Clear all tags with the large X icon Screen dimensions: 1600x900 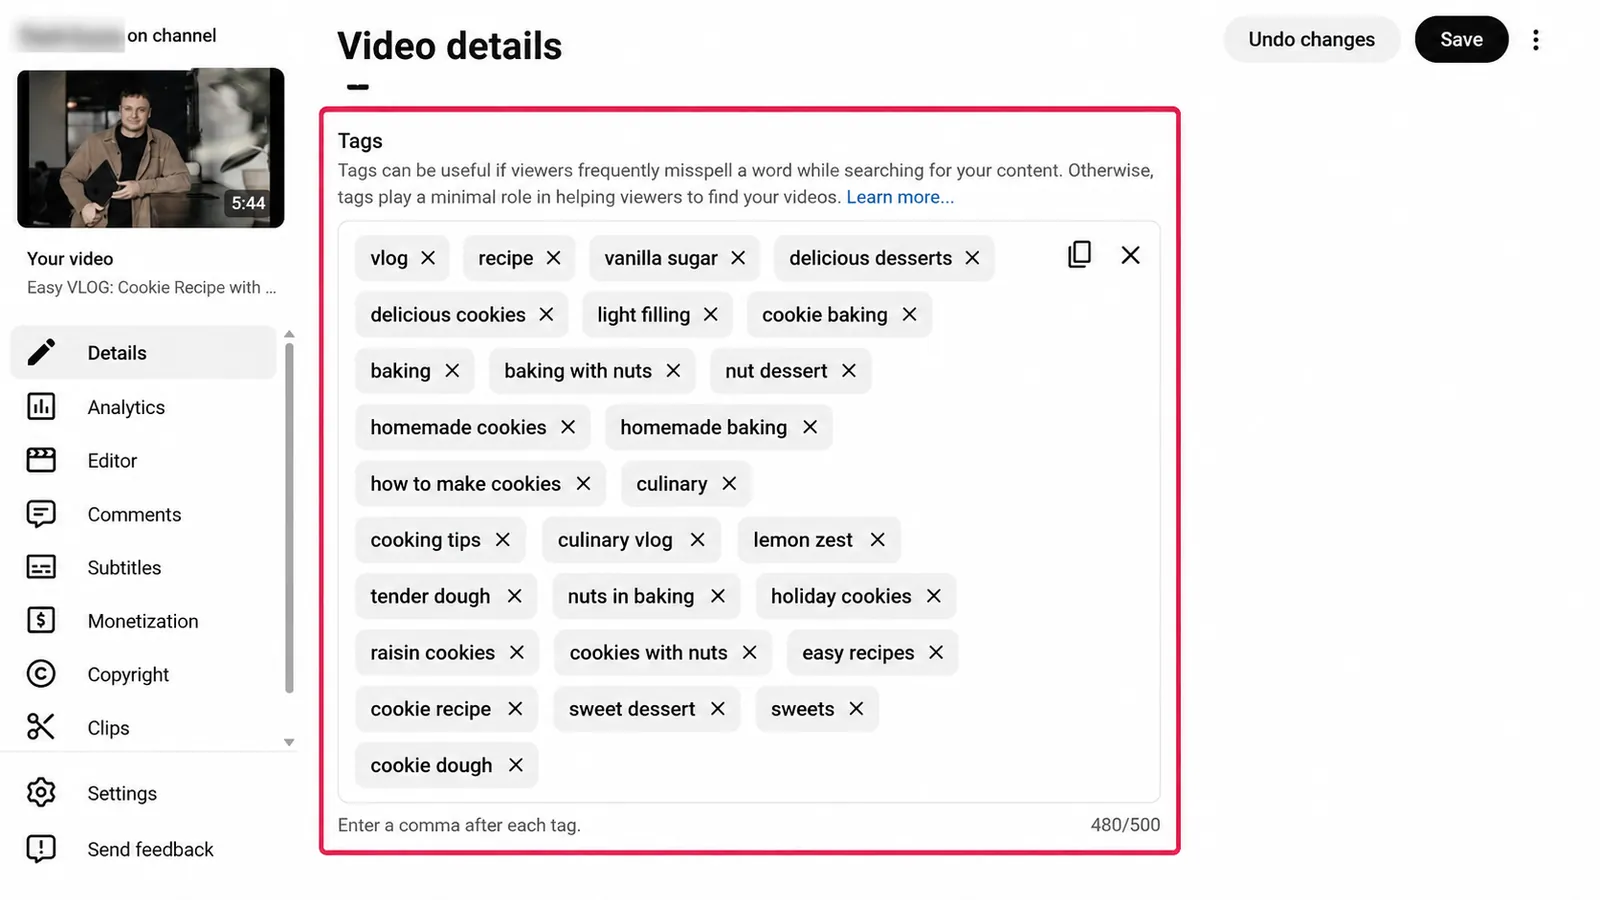coord(1130,255)
